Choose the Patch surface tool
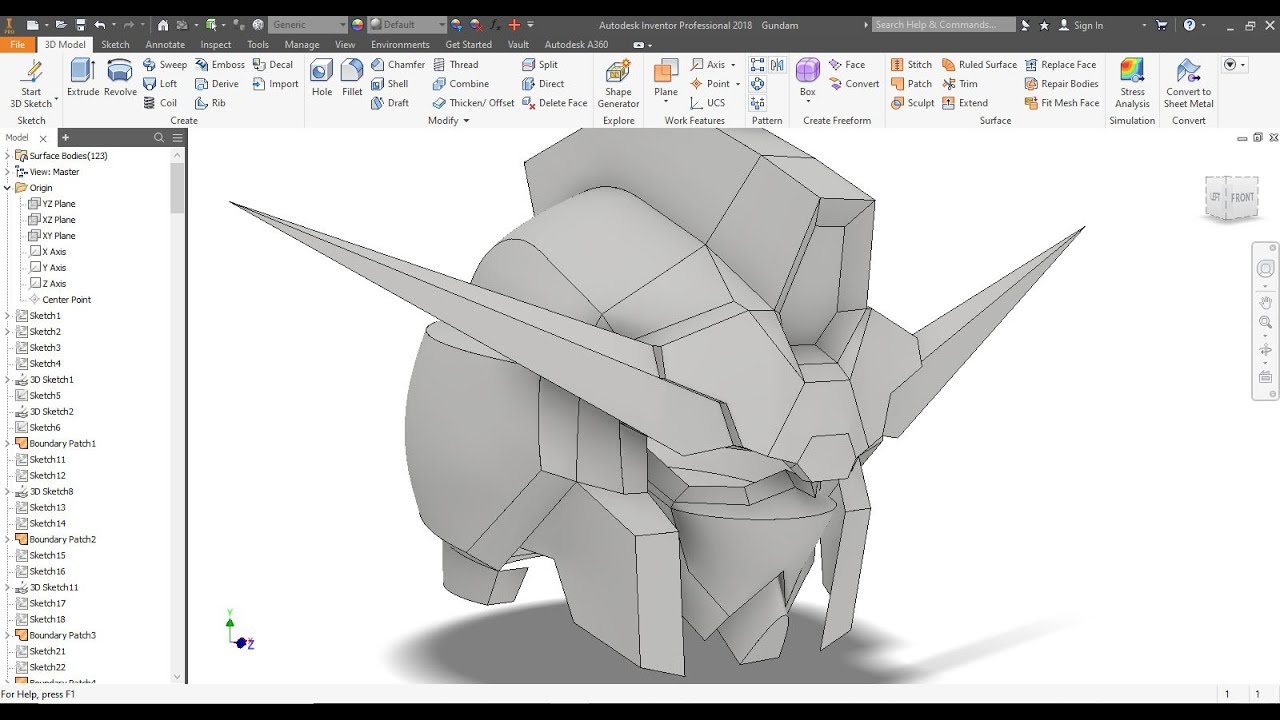This screenshot has height=720, width=1280. pyautogui.click(x=911, y=84)
